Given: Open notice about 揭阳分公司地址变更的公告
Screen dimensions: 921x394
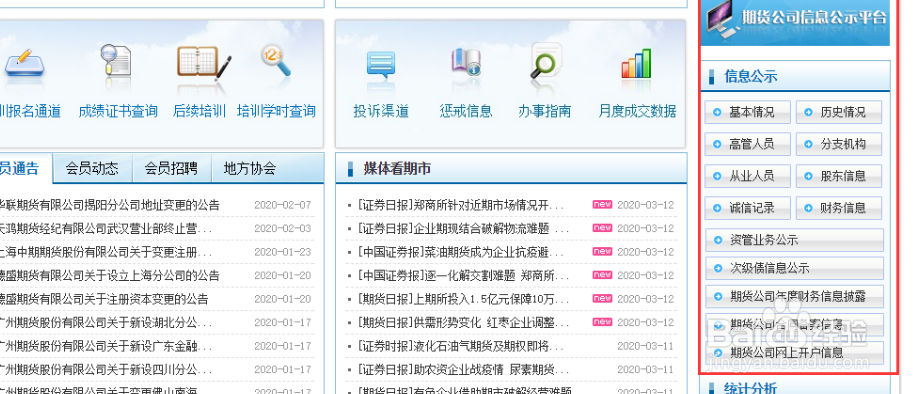Looking at the screenshot, I should click(109, 205).
